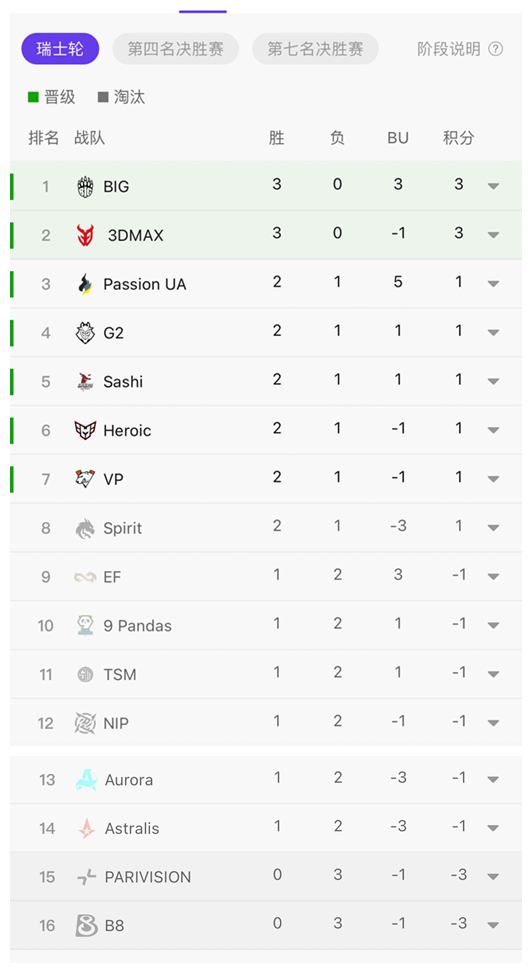Expand the EF row dropdown arrow
Image resolution: width=532 pixels, height=973 pixels.
pyautogui.click(x=494, y=576)
